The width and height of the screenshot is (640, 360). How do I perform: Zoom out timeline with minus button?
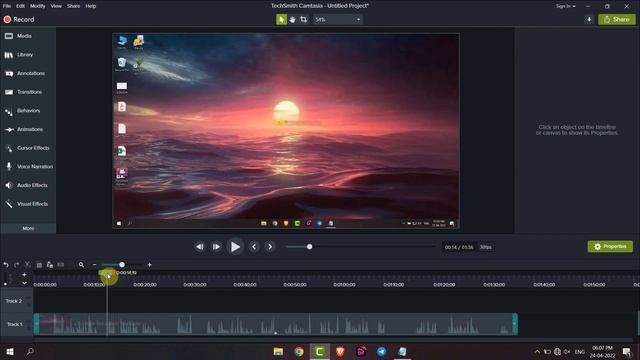click(94, 265)
